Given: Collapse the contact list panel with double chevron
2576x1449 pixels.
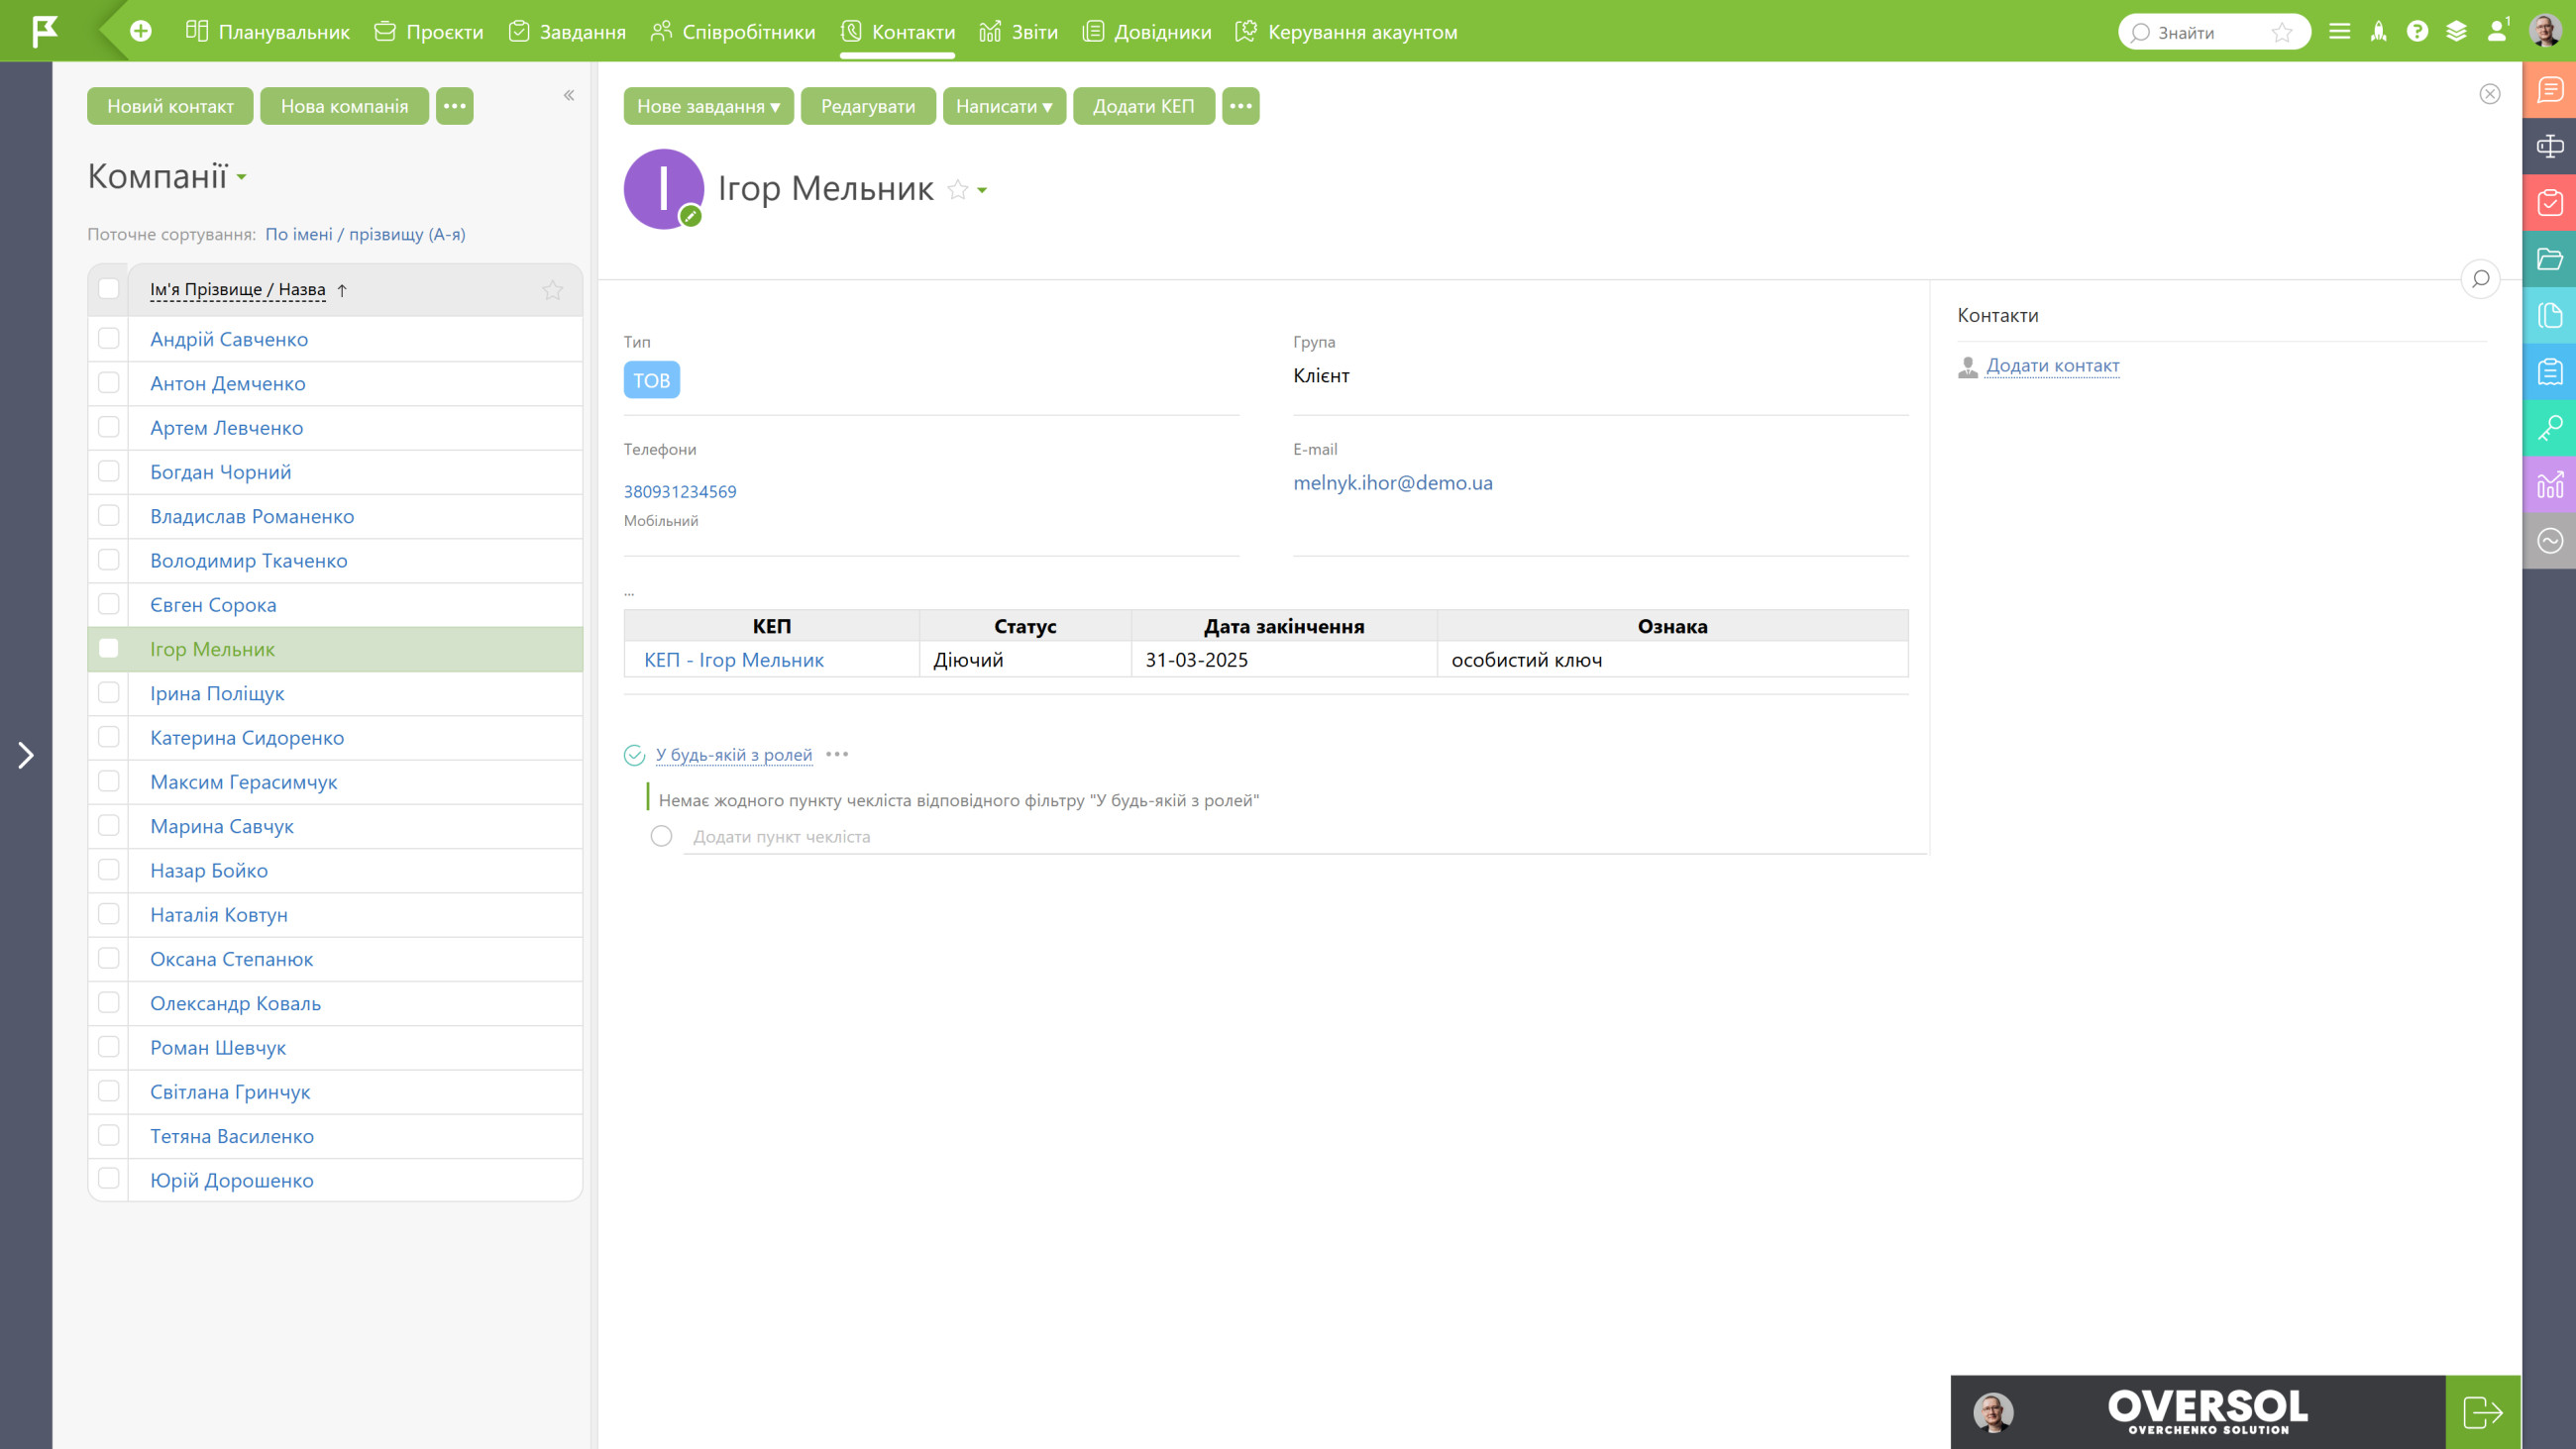Looking at the screenshot, I should click(x=569, y=96).
